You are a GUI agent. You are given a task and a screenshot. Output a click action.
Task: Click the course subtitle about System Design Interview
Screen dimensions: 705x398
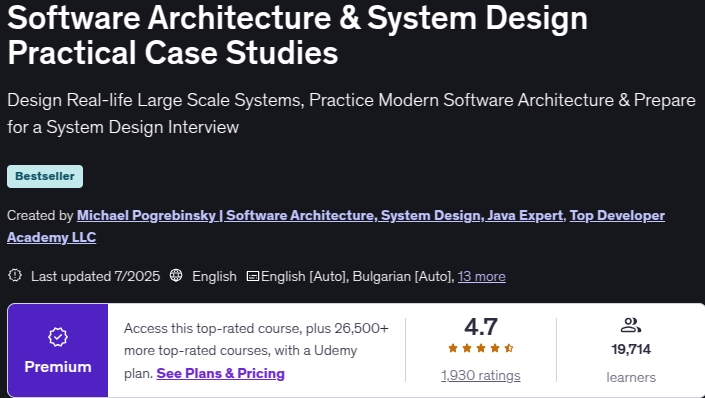351,114
